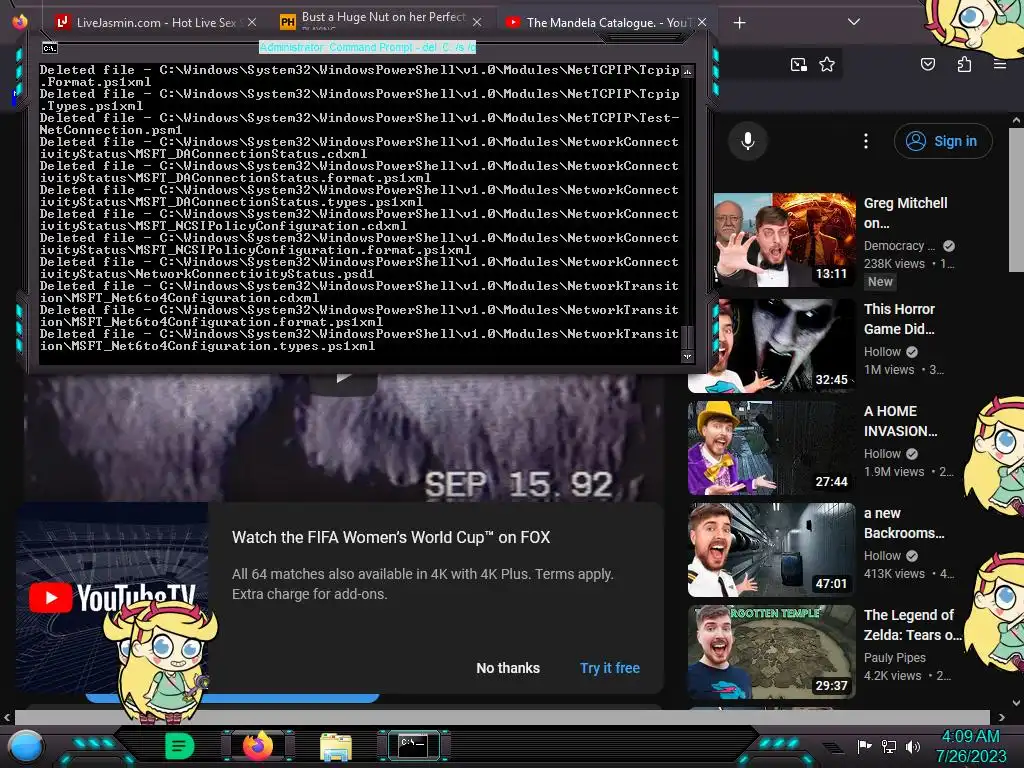Open the 29:37 Zelda video thumbnail

tap(771, 652)
